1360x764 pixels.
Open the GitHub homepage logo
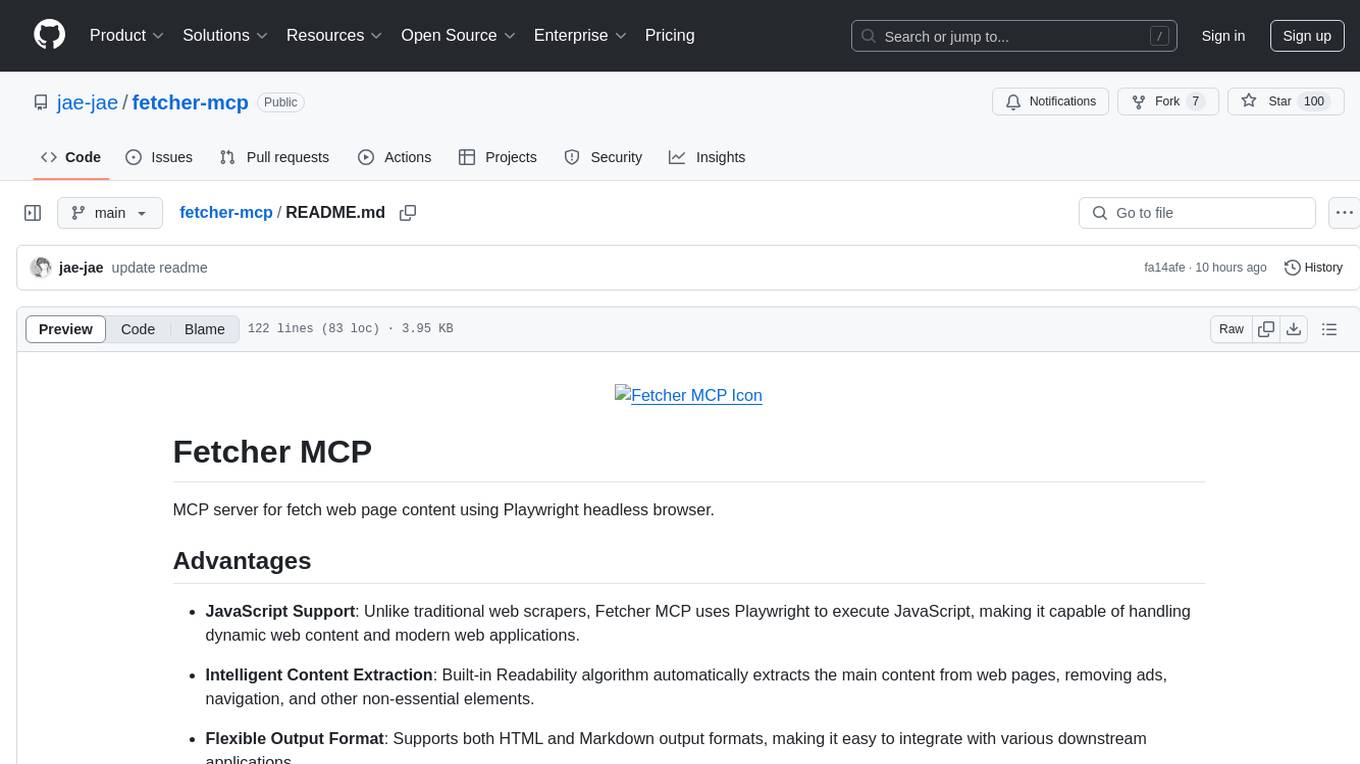click(x=49, y=35)
